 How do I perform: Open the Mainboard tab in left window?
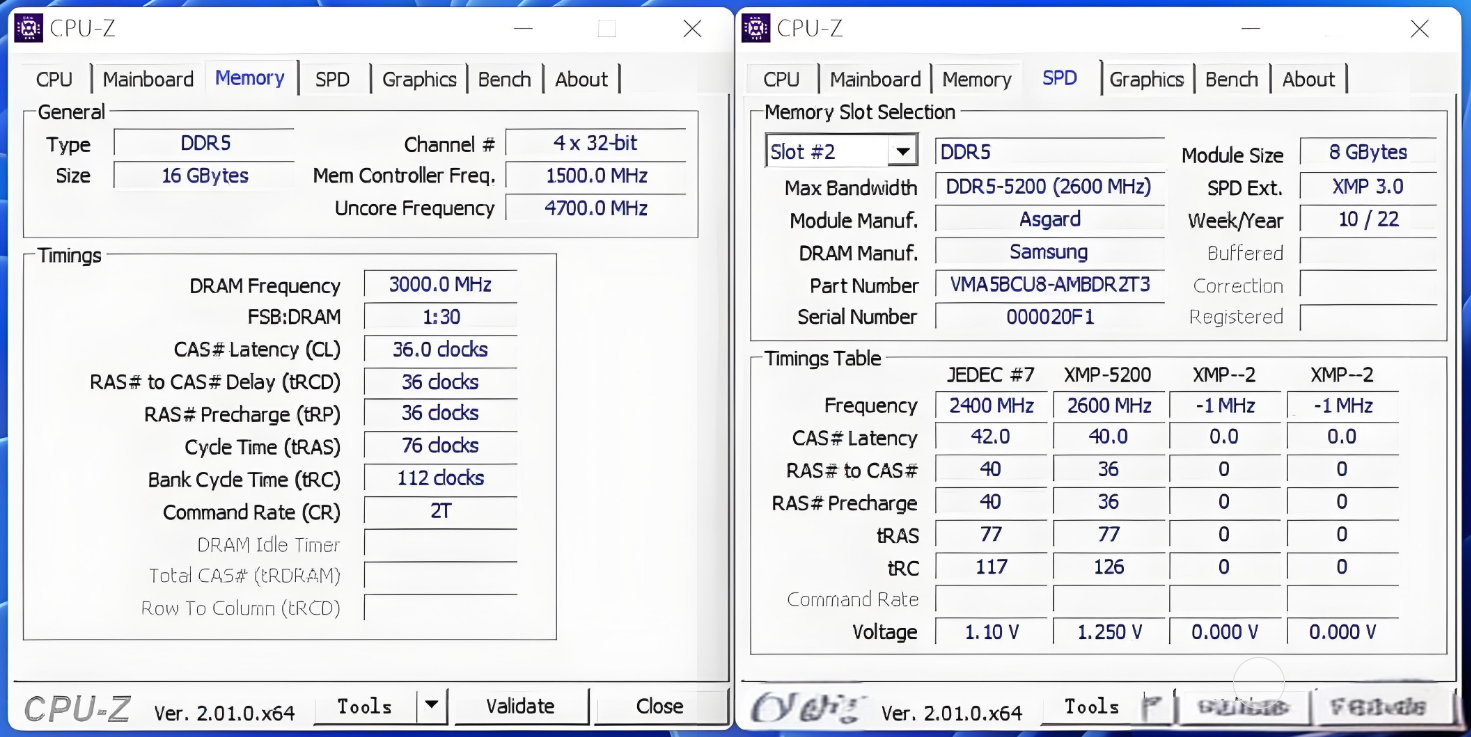pyautogui.click(x=147, y=78)
